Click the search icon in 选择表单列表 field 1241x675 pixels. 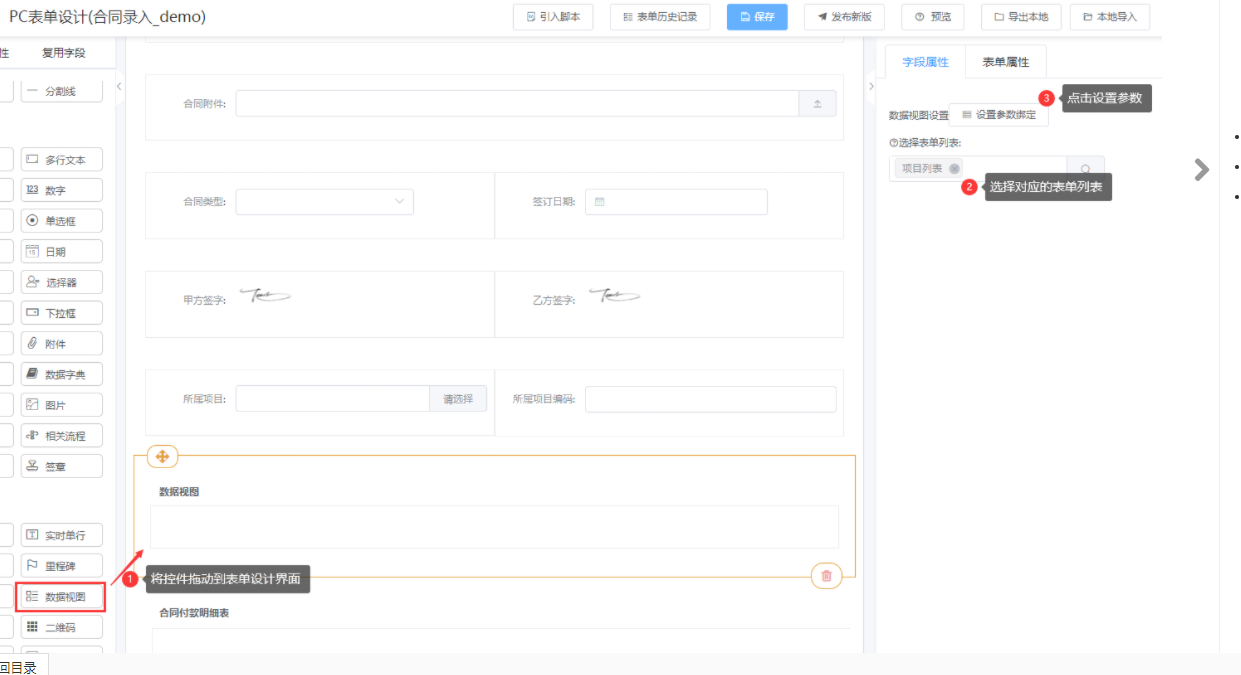1085,169
